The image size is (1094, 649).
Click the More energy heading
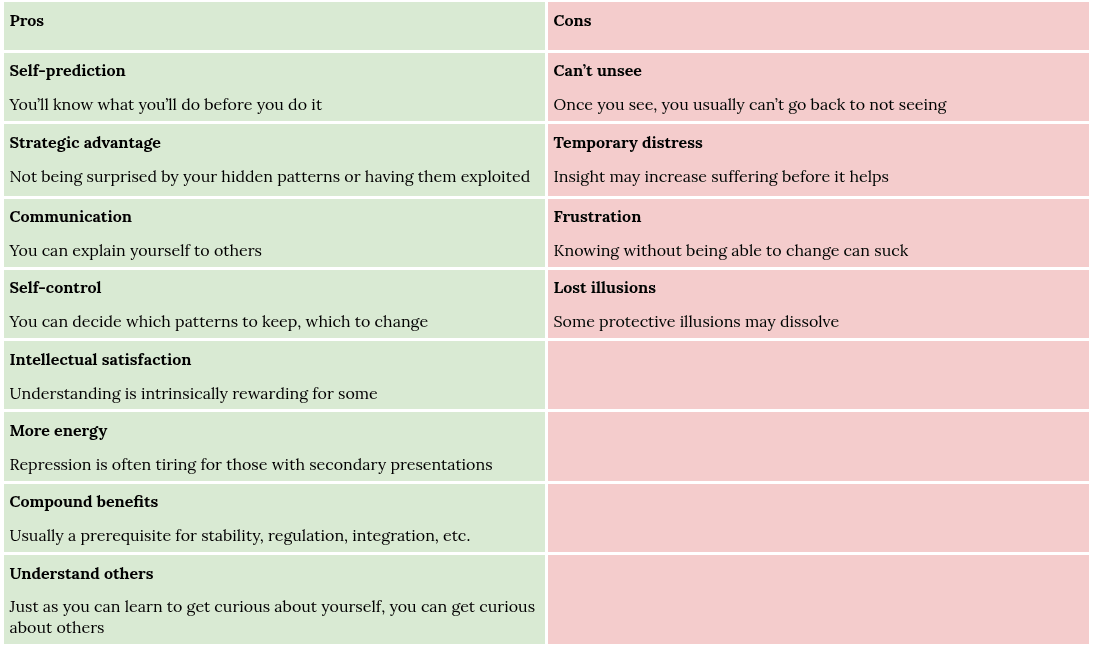[59, 431]
